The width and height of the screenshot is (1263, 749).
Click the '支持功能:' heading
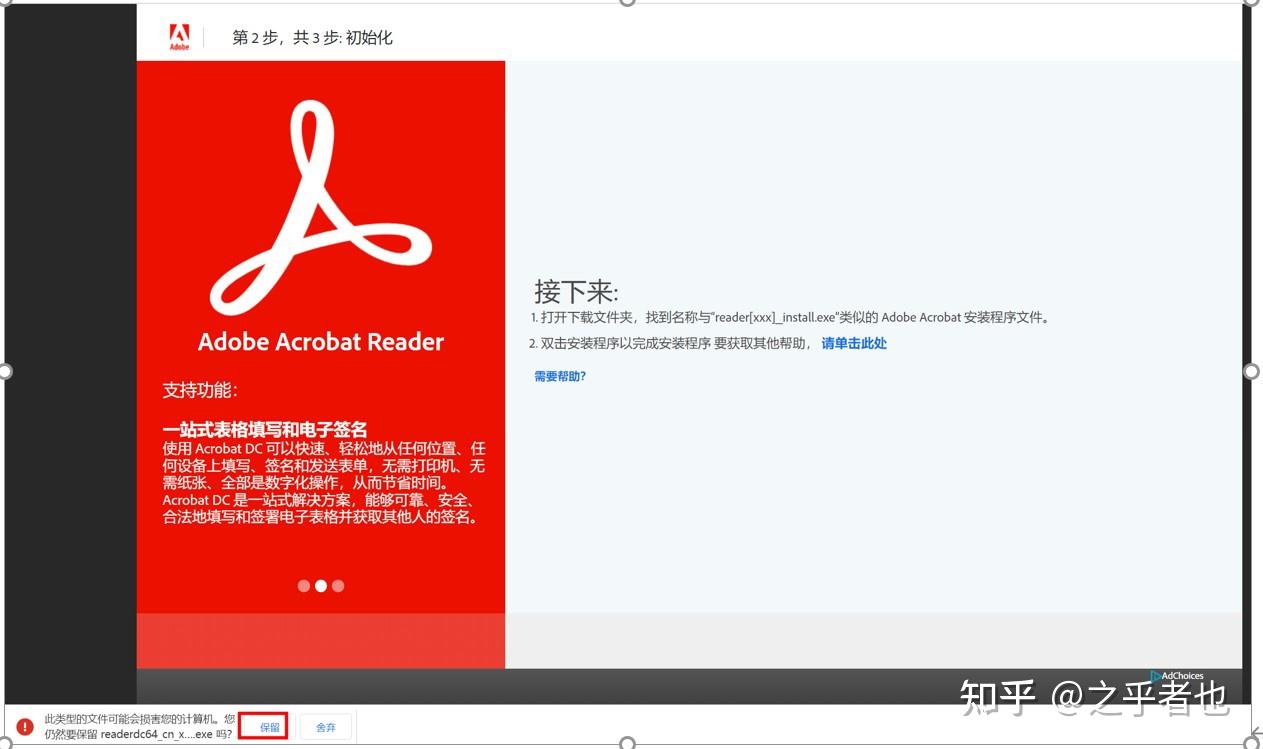(200, 390)
